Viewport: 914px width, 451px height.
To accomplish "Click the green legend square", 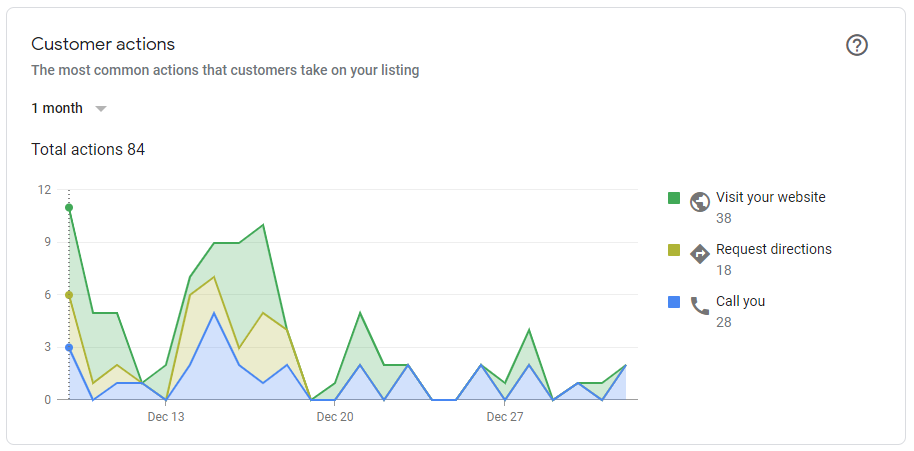I will tap(674, 198).
